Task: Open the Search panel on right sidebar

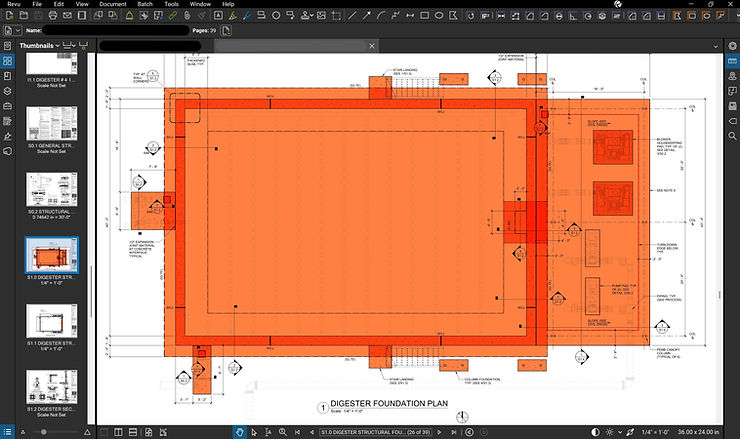Action: coord(732,136)
